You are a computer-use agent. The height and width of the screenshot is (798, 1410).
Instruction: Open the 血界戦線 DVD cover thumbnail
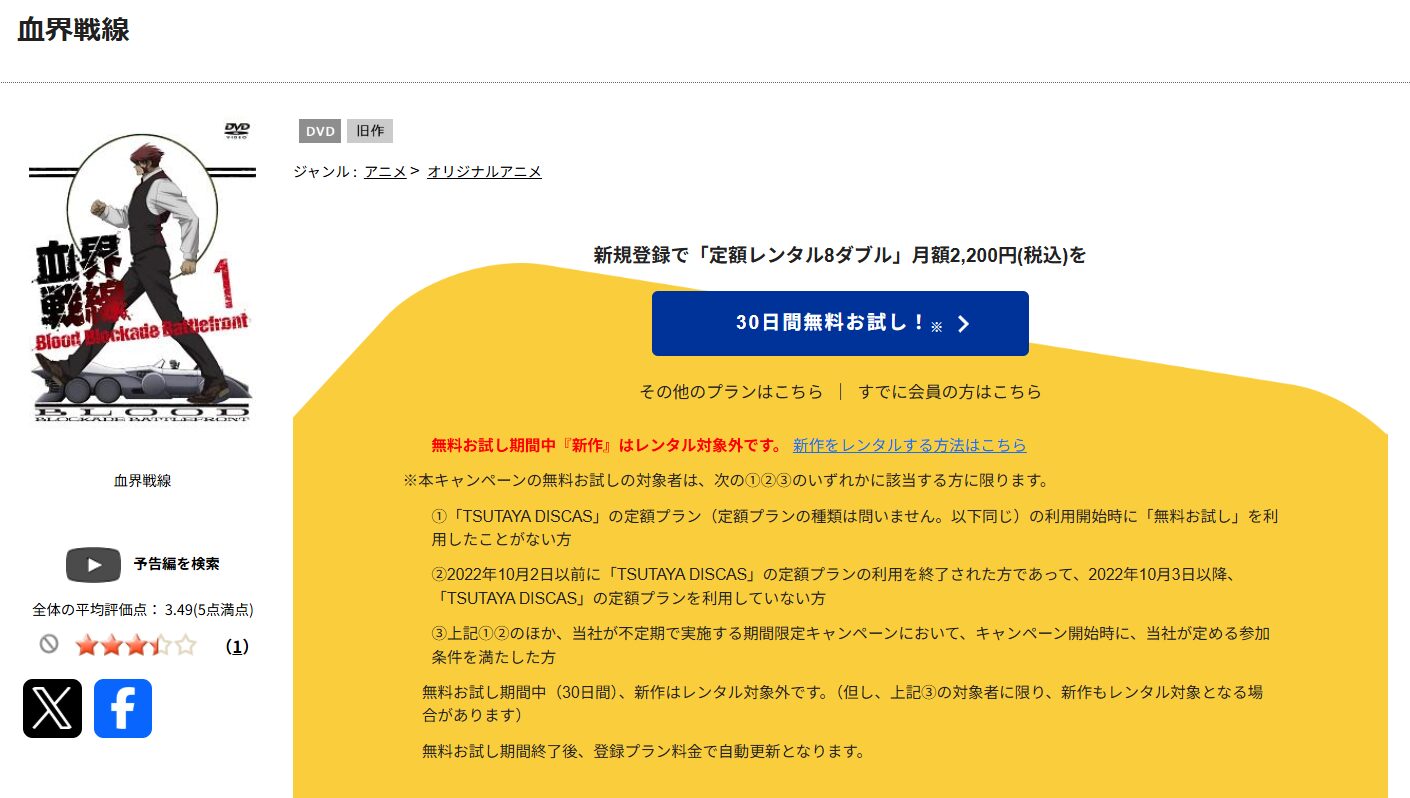coord(142,271)
